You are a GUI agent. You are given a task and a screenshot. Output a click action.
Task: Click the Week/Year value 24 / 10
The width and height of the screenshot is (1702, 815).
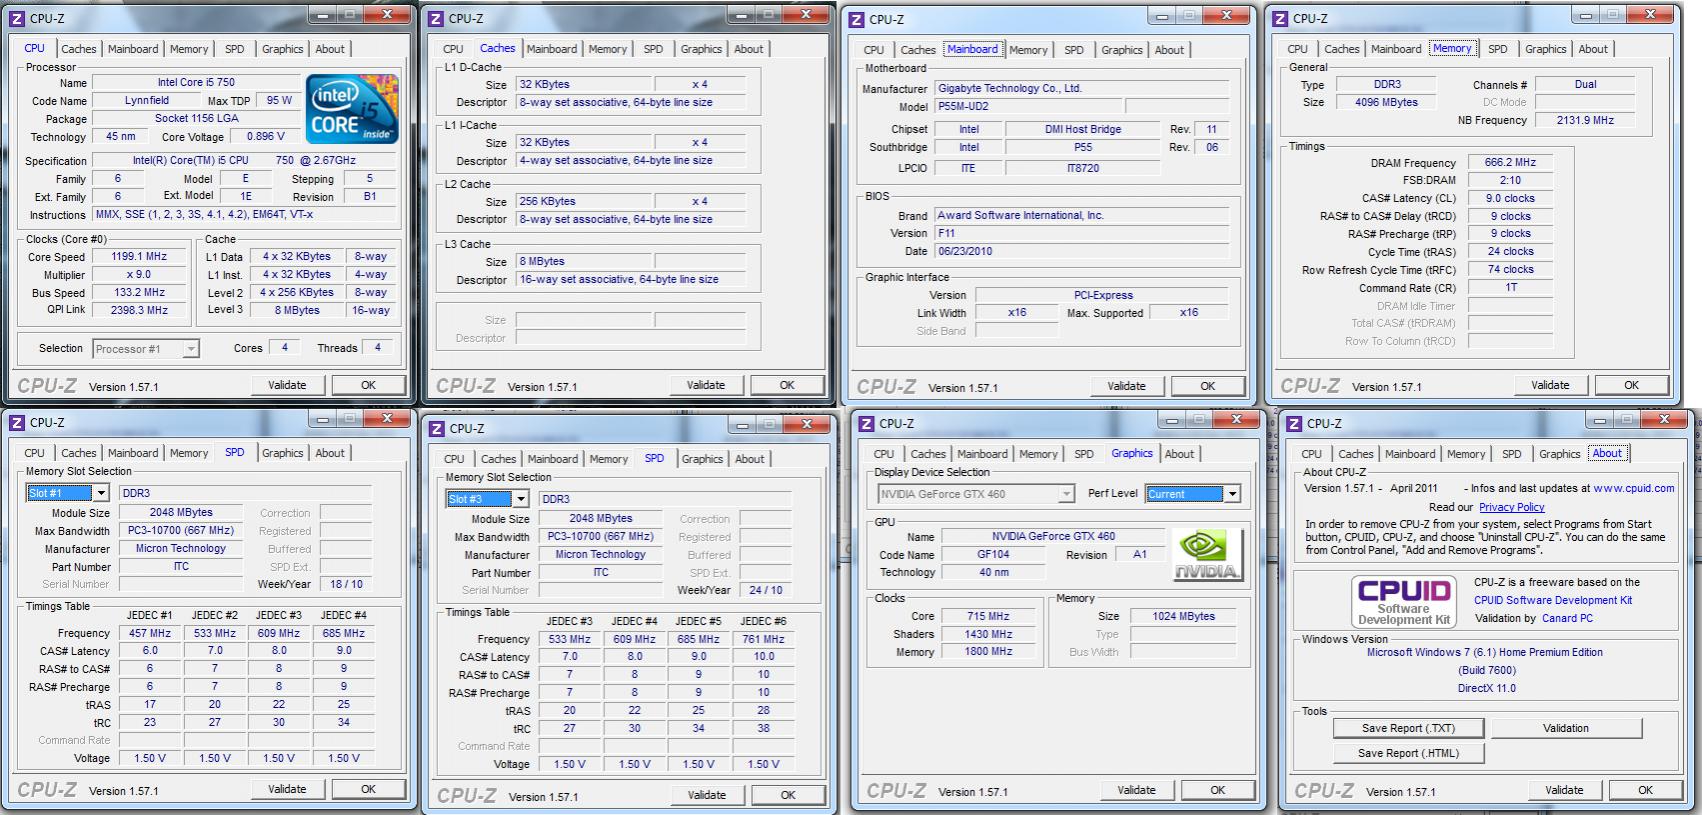click(x=765, y=590)
